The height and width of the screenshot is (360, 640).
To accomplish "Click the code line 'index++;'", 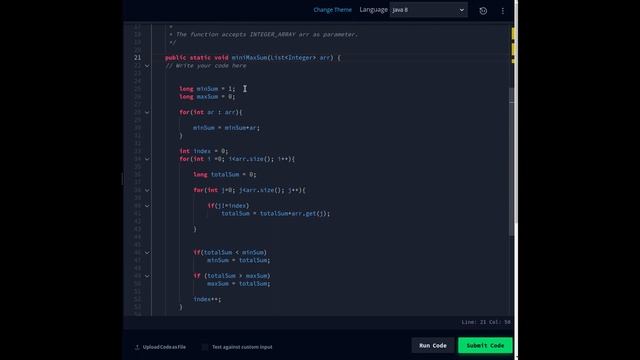I will click(x=207, y=299).
